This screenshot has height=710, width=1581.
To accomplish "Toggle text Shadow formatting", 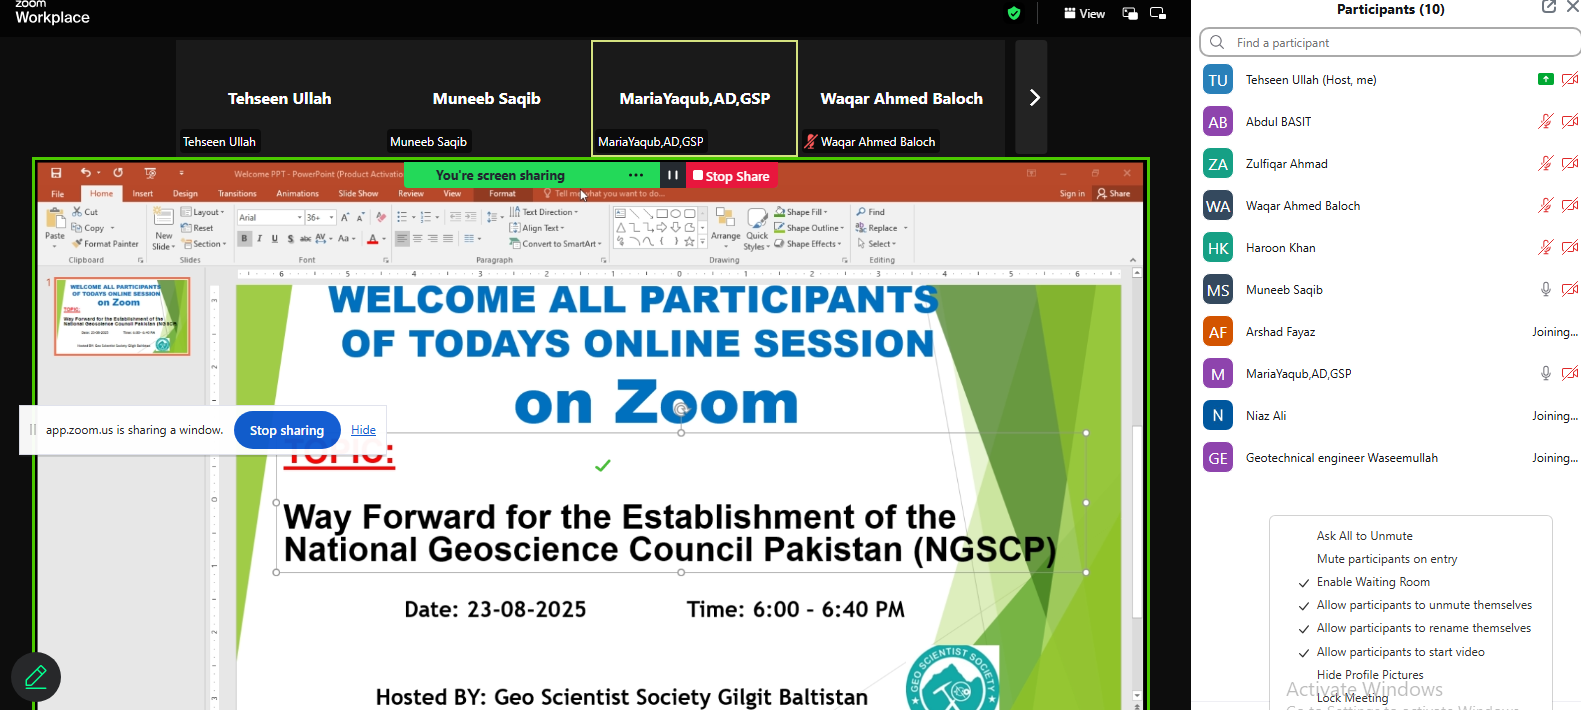I will (x=291, y=239).
